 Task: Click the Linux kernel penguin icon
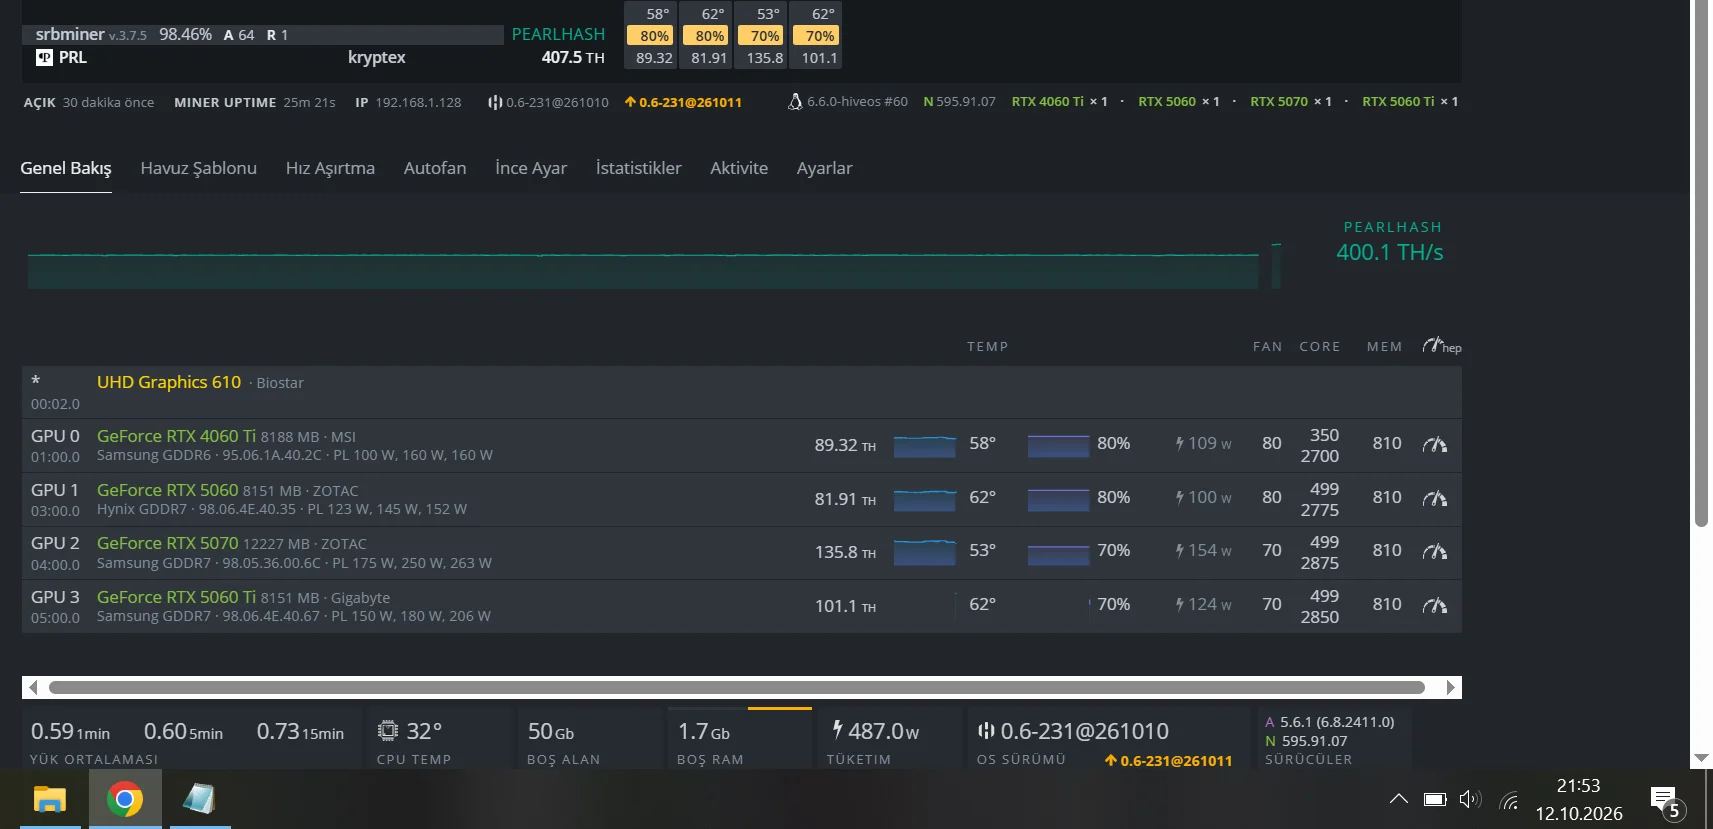point(795,102)
